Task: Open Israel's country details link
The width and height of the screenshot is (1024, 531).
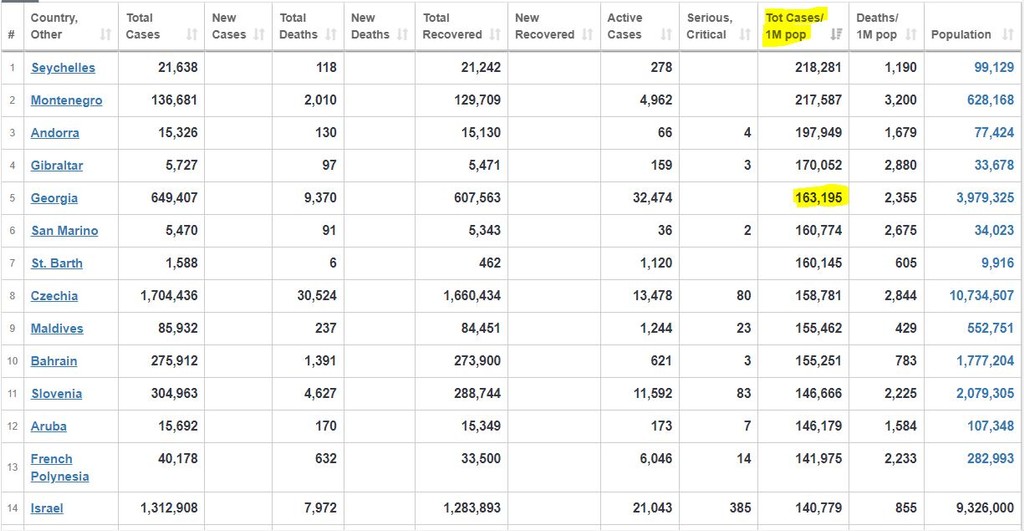Action: [x=47, y=508]
